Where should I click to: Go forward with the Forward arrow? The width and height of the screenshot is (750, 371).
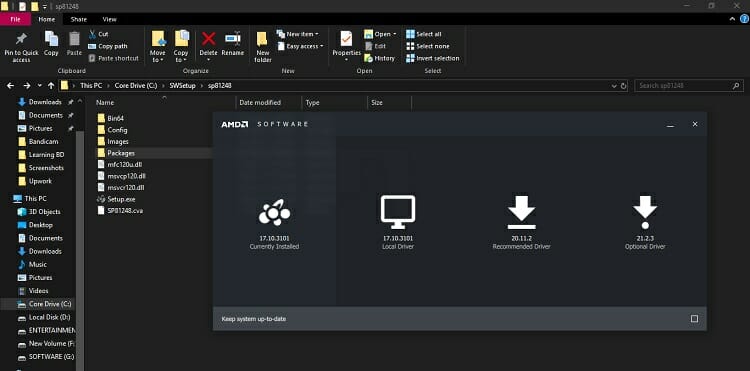tap(27, 86)
